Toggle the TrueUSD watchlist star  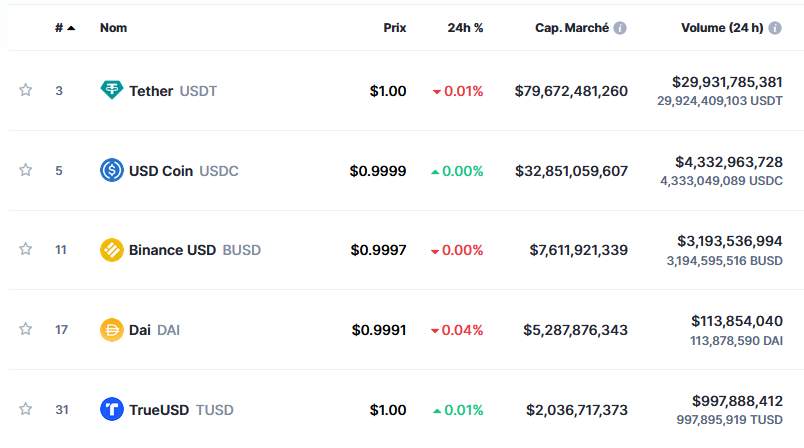pyautogui.click(x=26, y=409)
